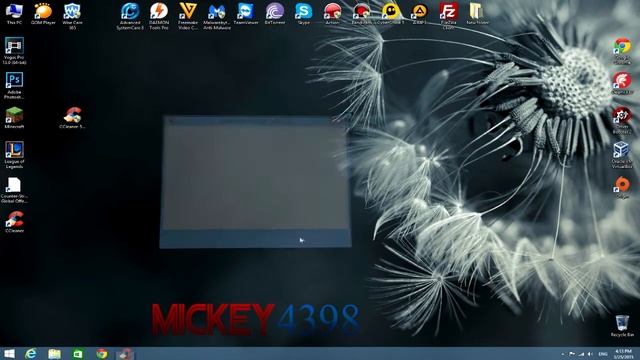This screenshot has height=360, width=640.
Task: Launch Origin desktop shortcut
Action: tap(622, 187)
